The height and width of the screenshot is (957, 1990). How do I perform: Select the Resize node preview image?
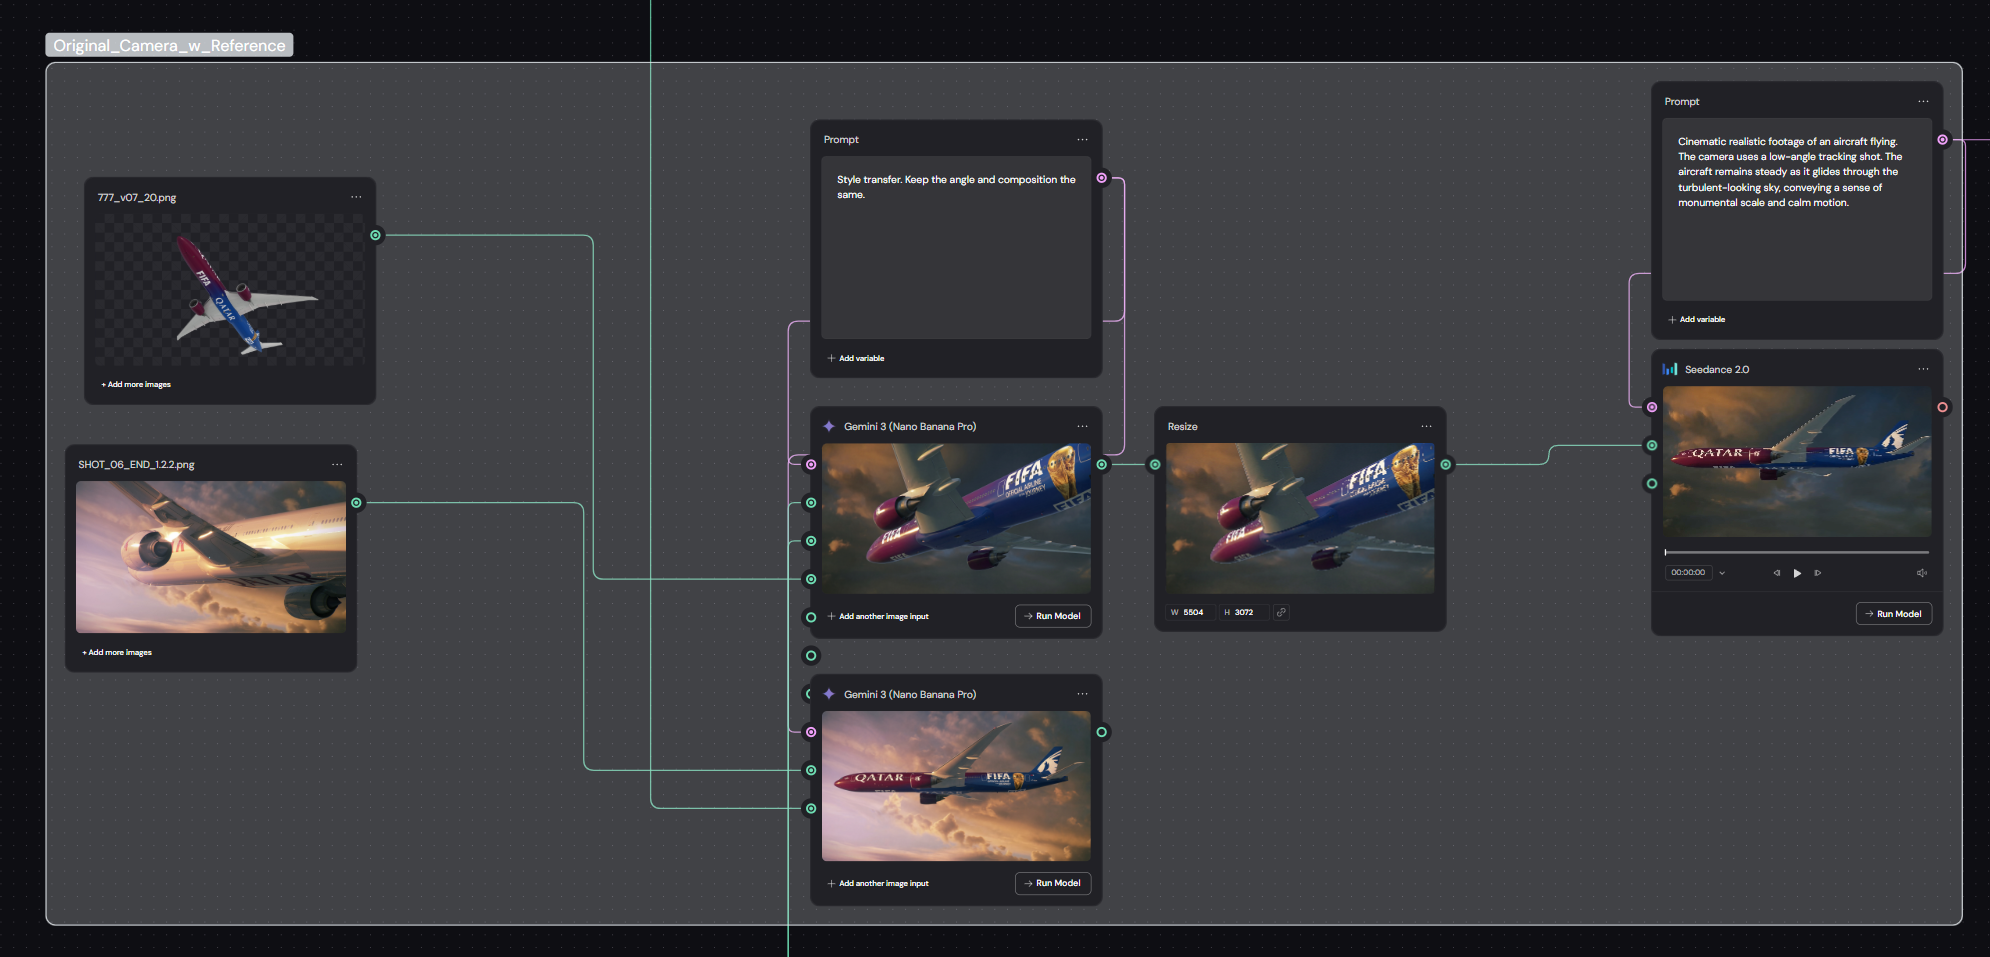[1300, 518]
